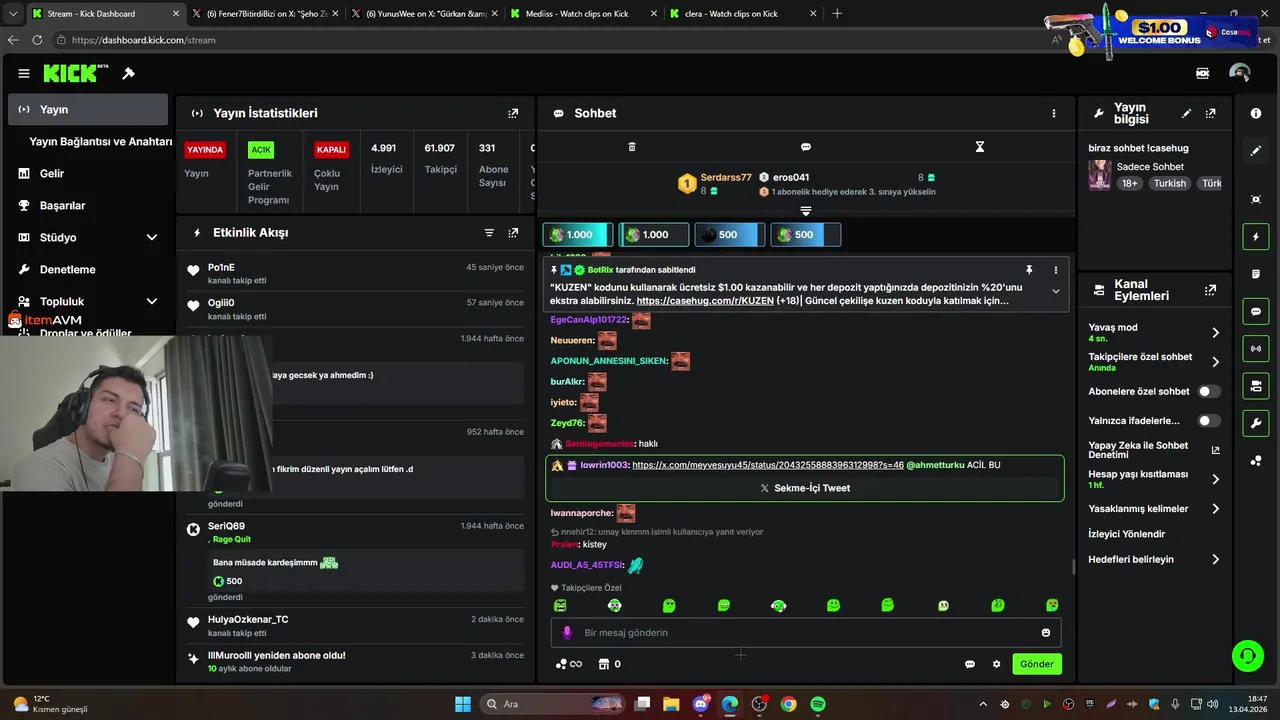Open Hedefleri belirleyin settings
This screenshot has height=720, width=1280.
pos(1154,560)
